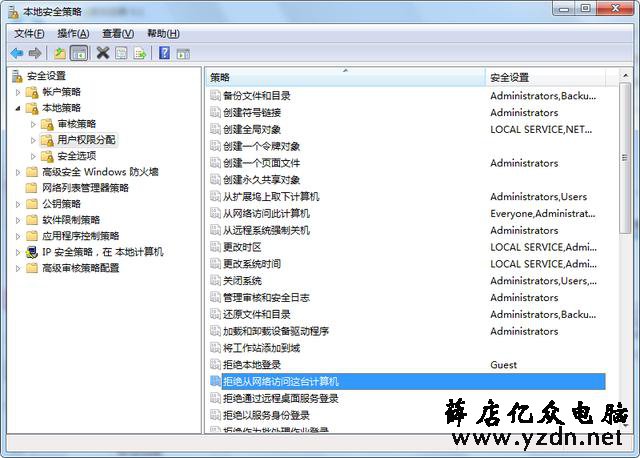Select 网络列表管理器策略 in the tree
The height and width of the screenshot is (458, 640).
(x=85, y=188)
